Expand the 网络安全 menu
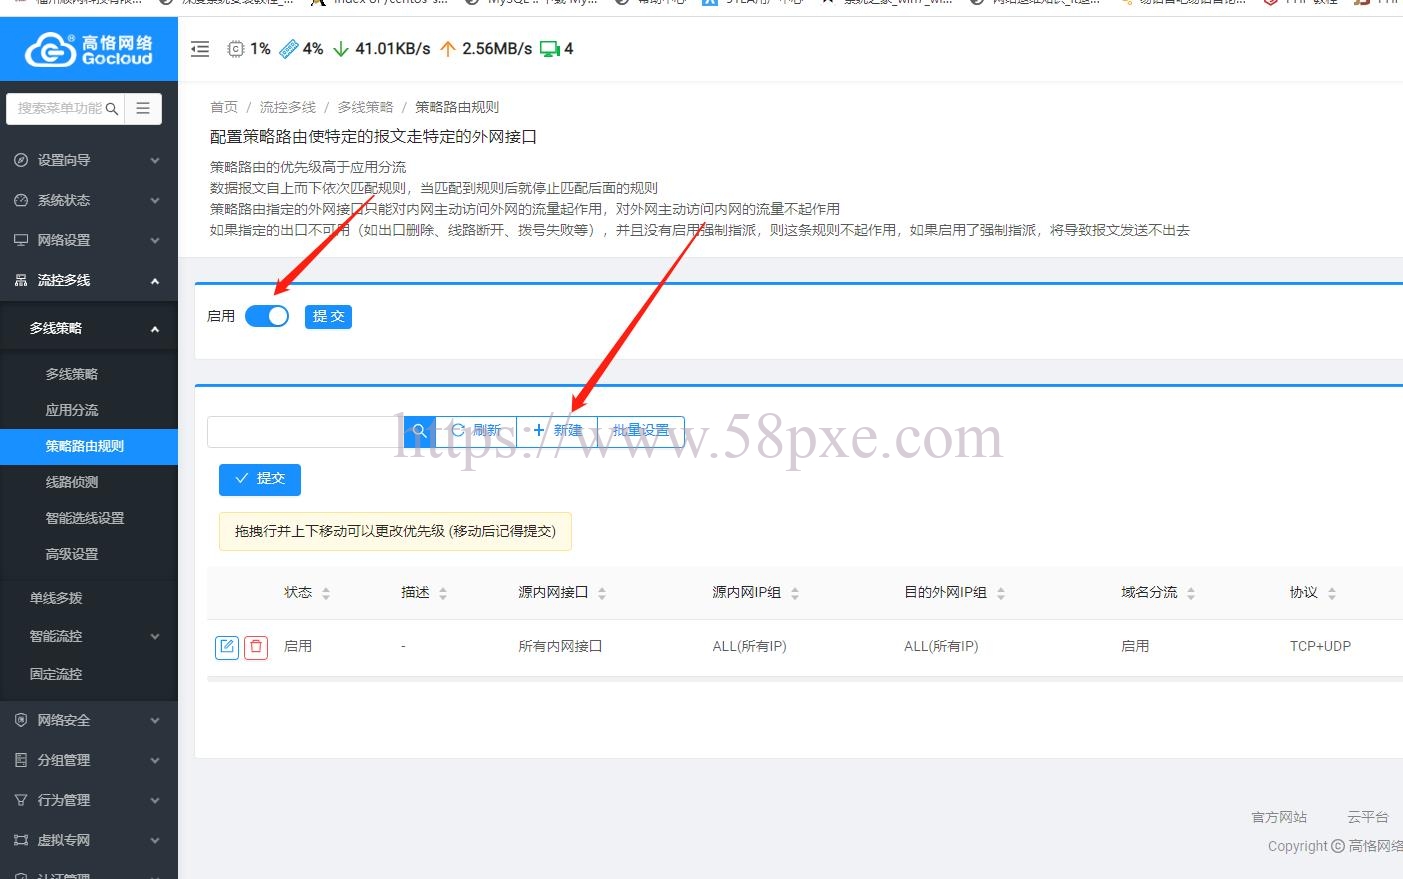The height and width of the screenshot is (879, 1403). click(x=89, y=720)
